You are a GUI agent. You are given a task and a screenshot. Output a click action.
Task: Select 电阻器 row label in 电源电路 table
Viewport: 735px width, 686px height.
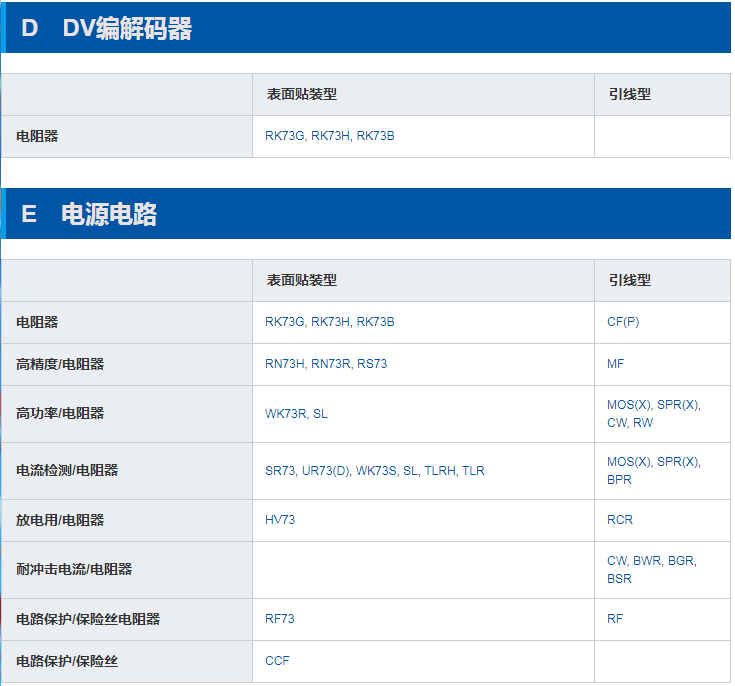point(37,323)
